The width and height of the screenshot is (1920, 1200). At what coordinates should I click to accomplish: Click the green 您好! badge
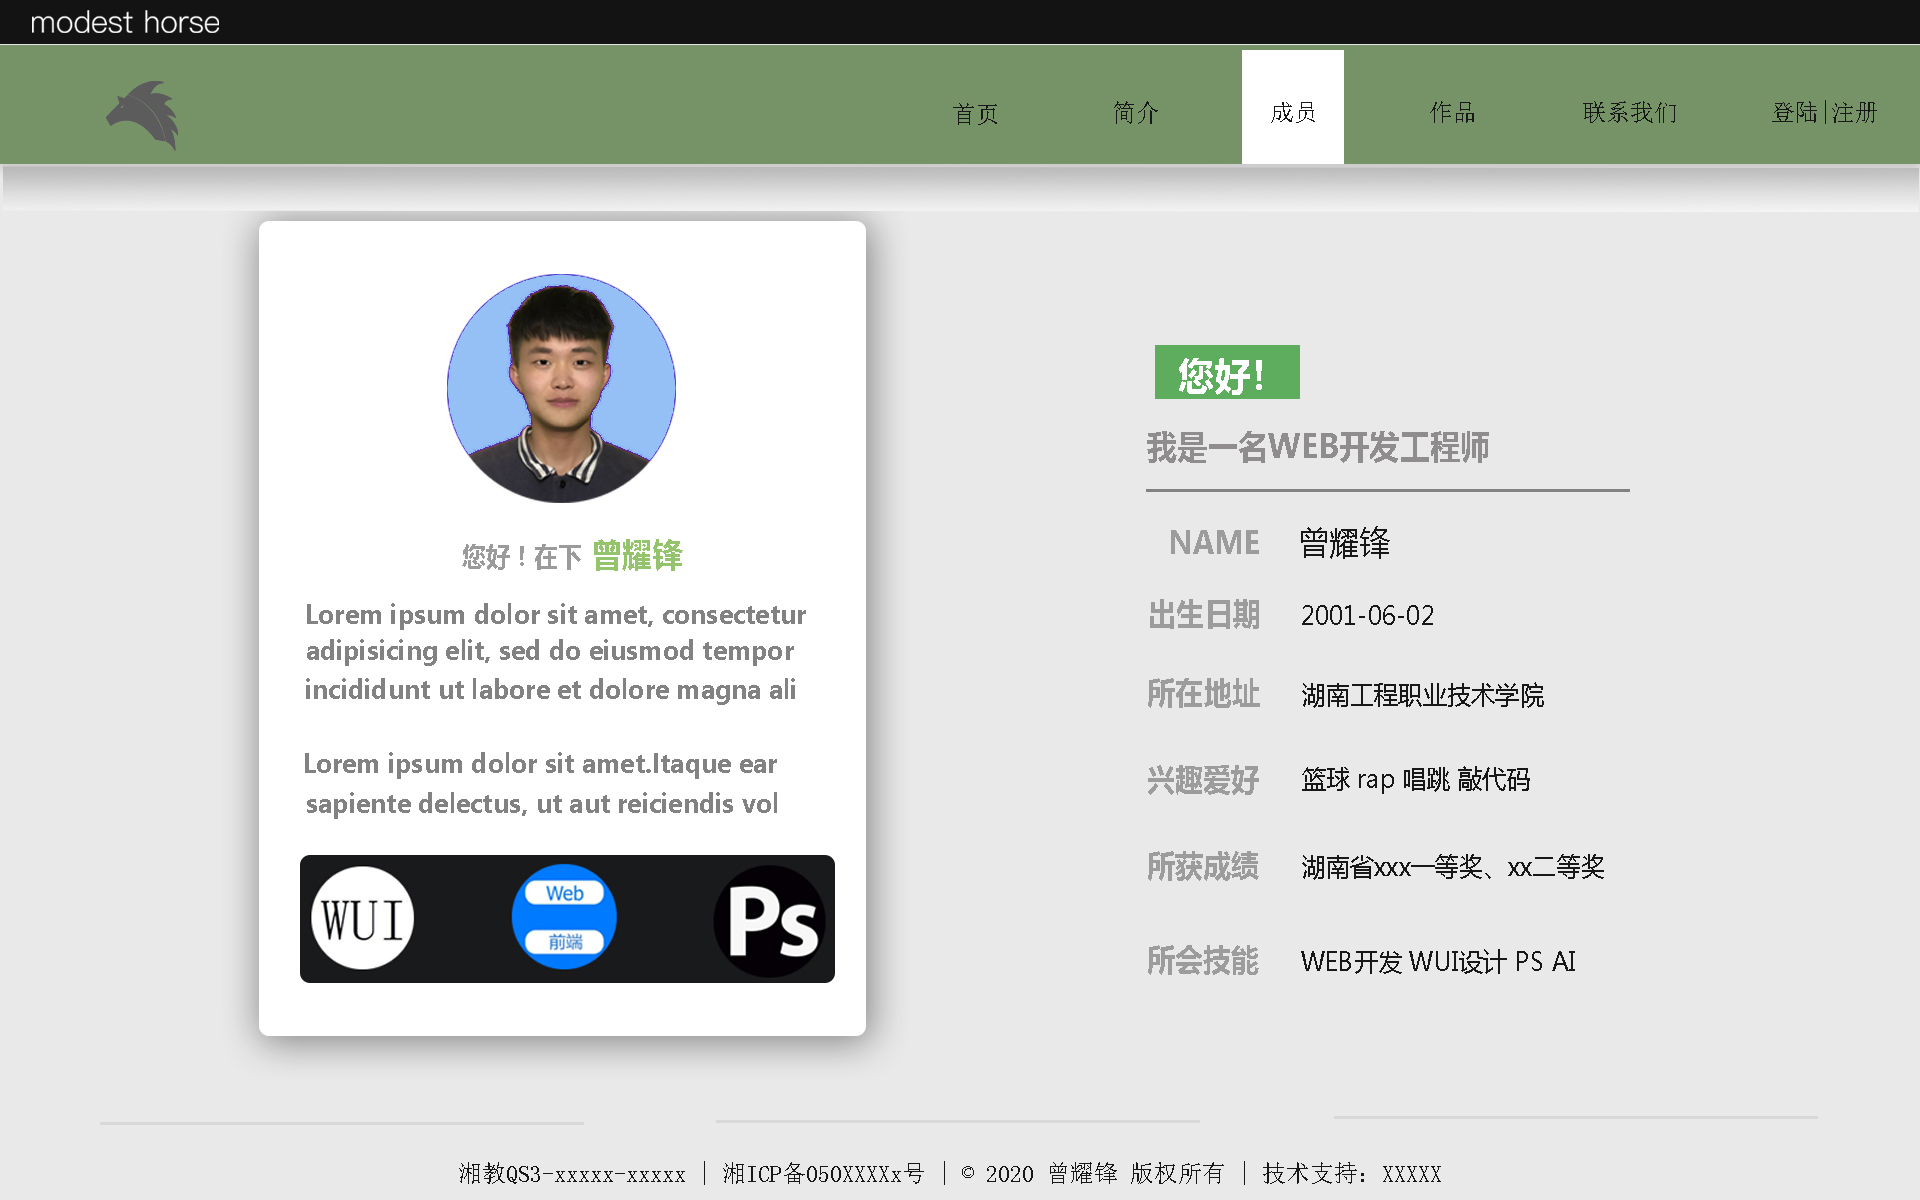[1226, 373]
